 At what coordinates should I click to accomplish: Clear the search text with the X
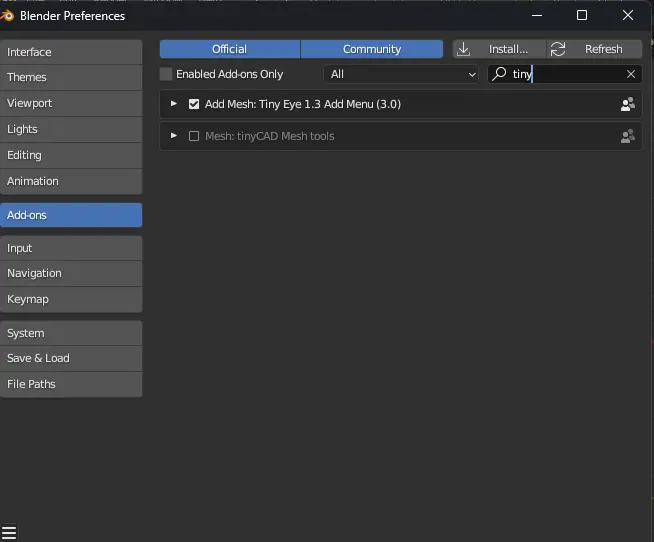click(631, 74)
